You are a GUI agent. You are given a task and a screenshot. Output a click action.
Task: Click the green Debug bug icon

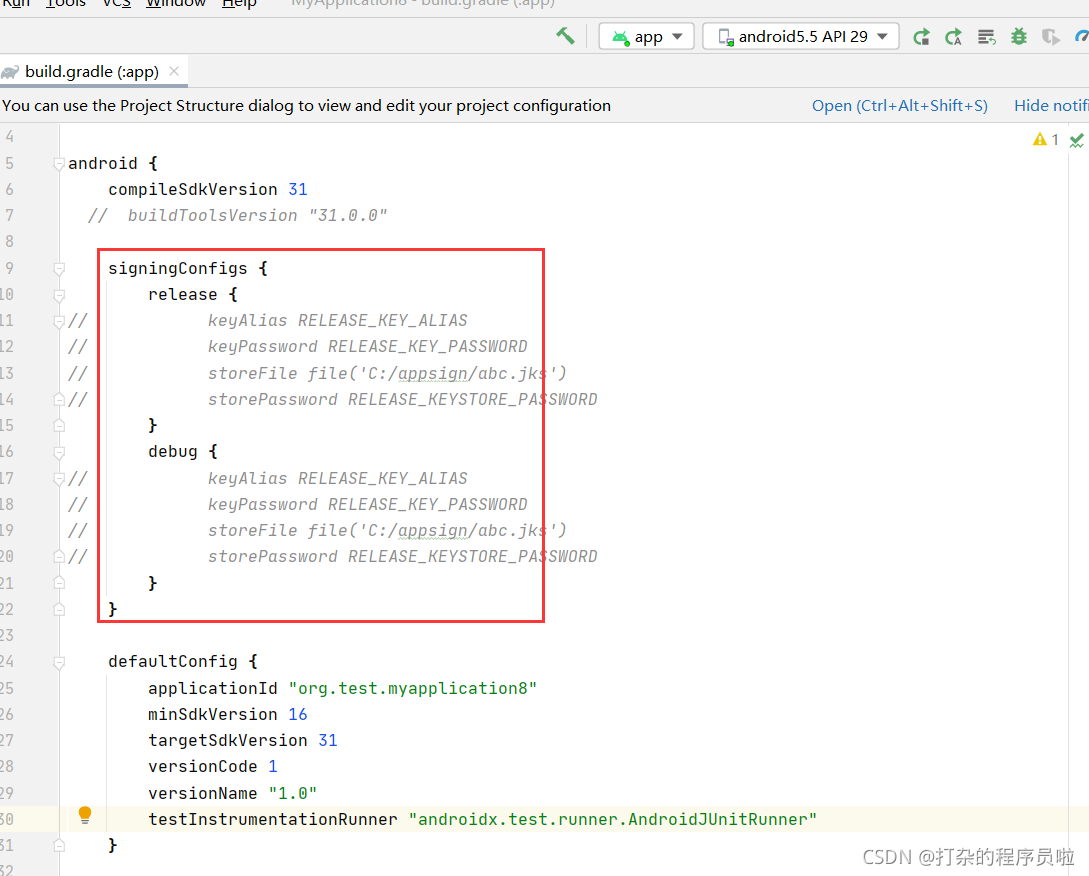click(1019, 37)
